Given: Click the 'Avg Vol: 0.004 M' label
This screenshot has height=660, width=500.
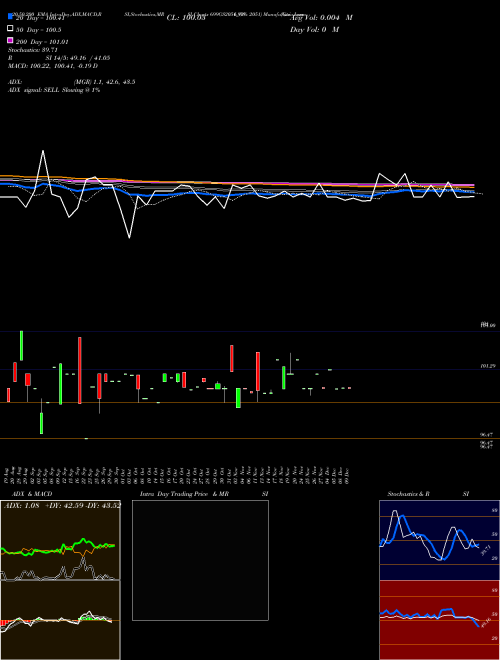Looking at the screenshot, I should point(321,18).
